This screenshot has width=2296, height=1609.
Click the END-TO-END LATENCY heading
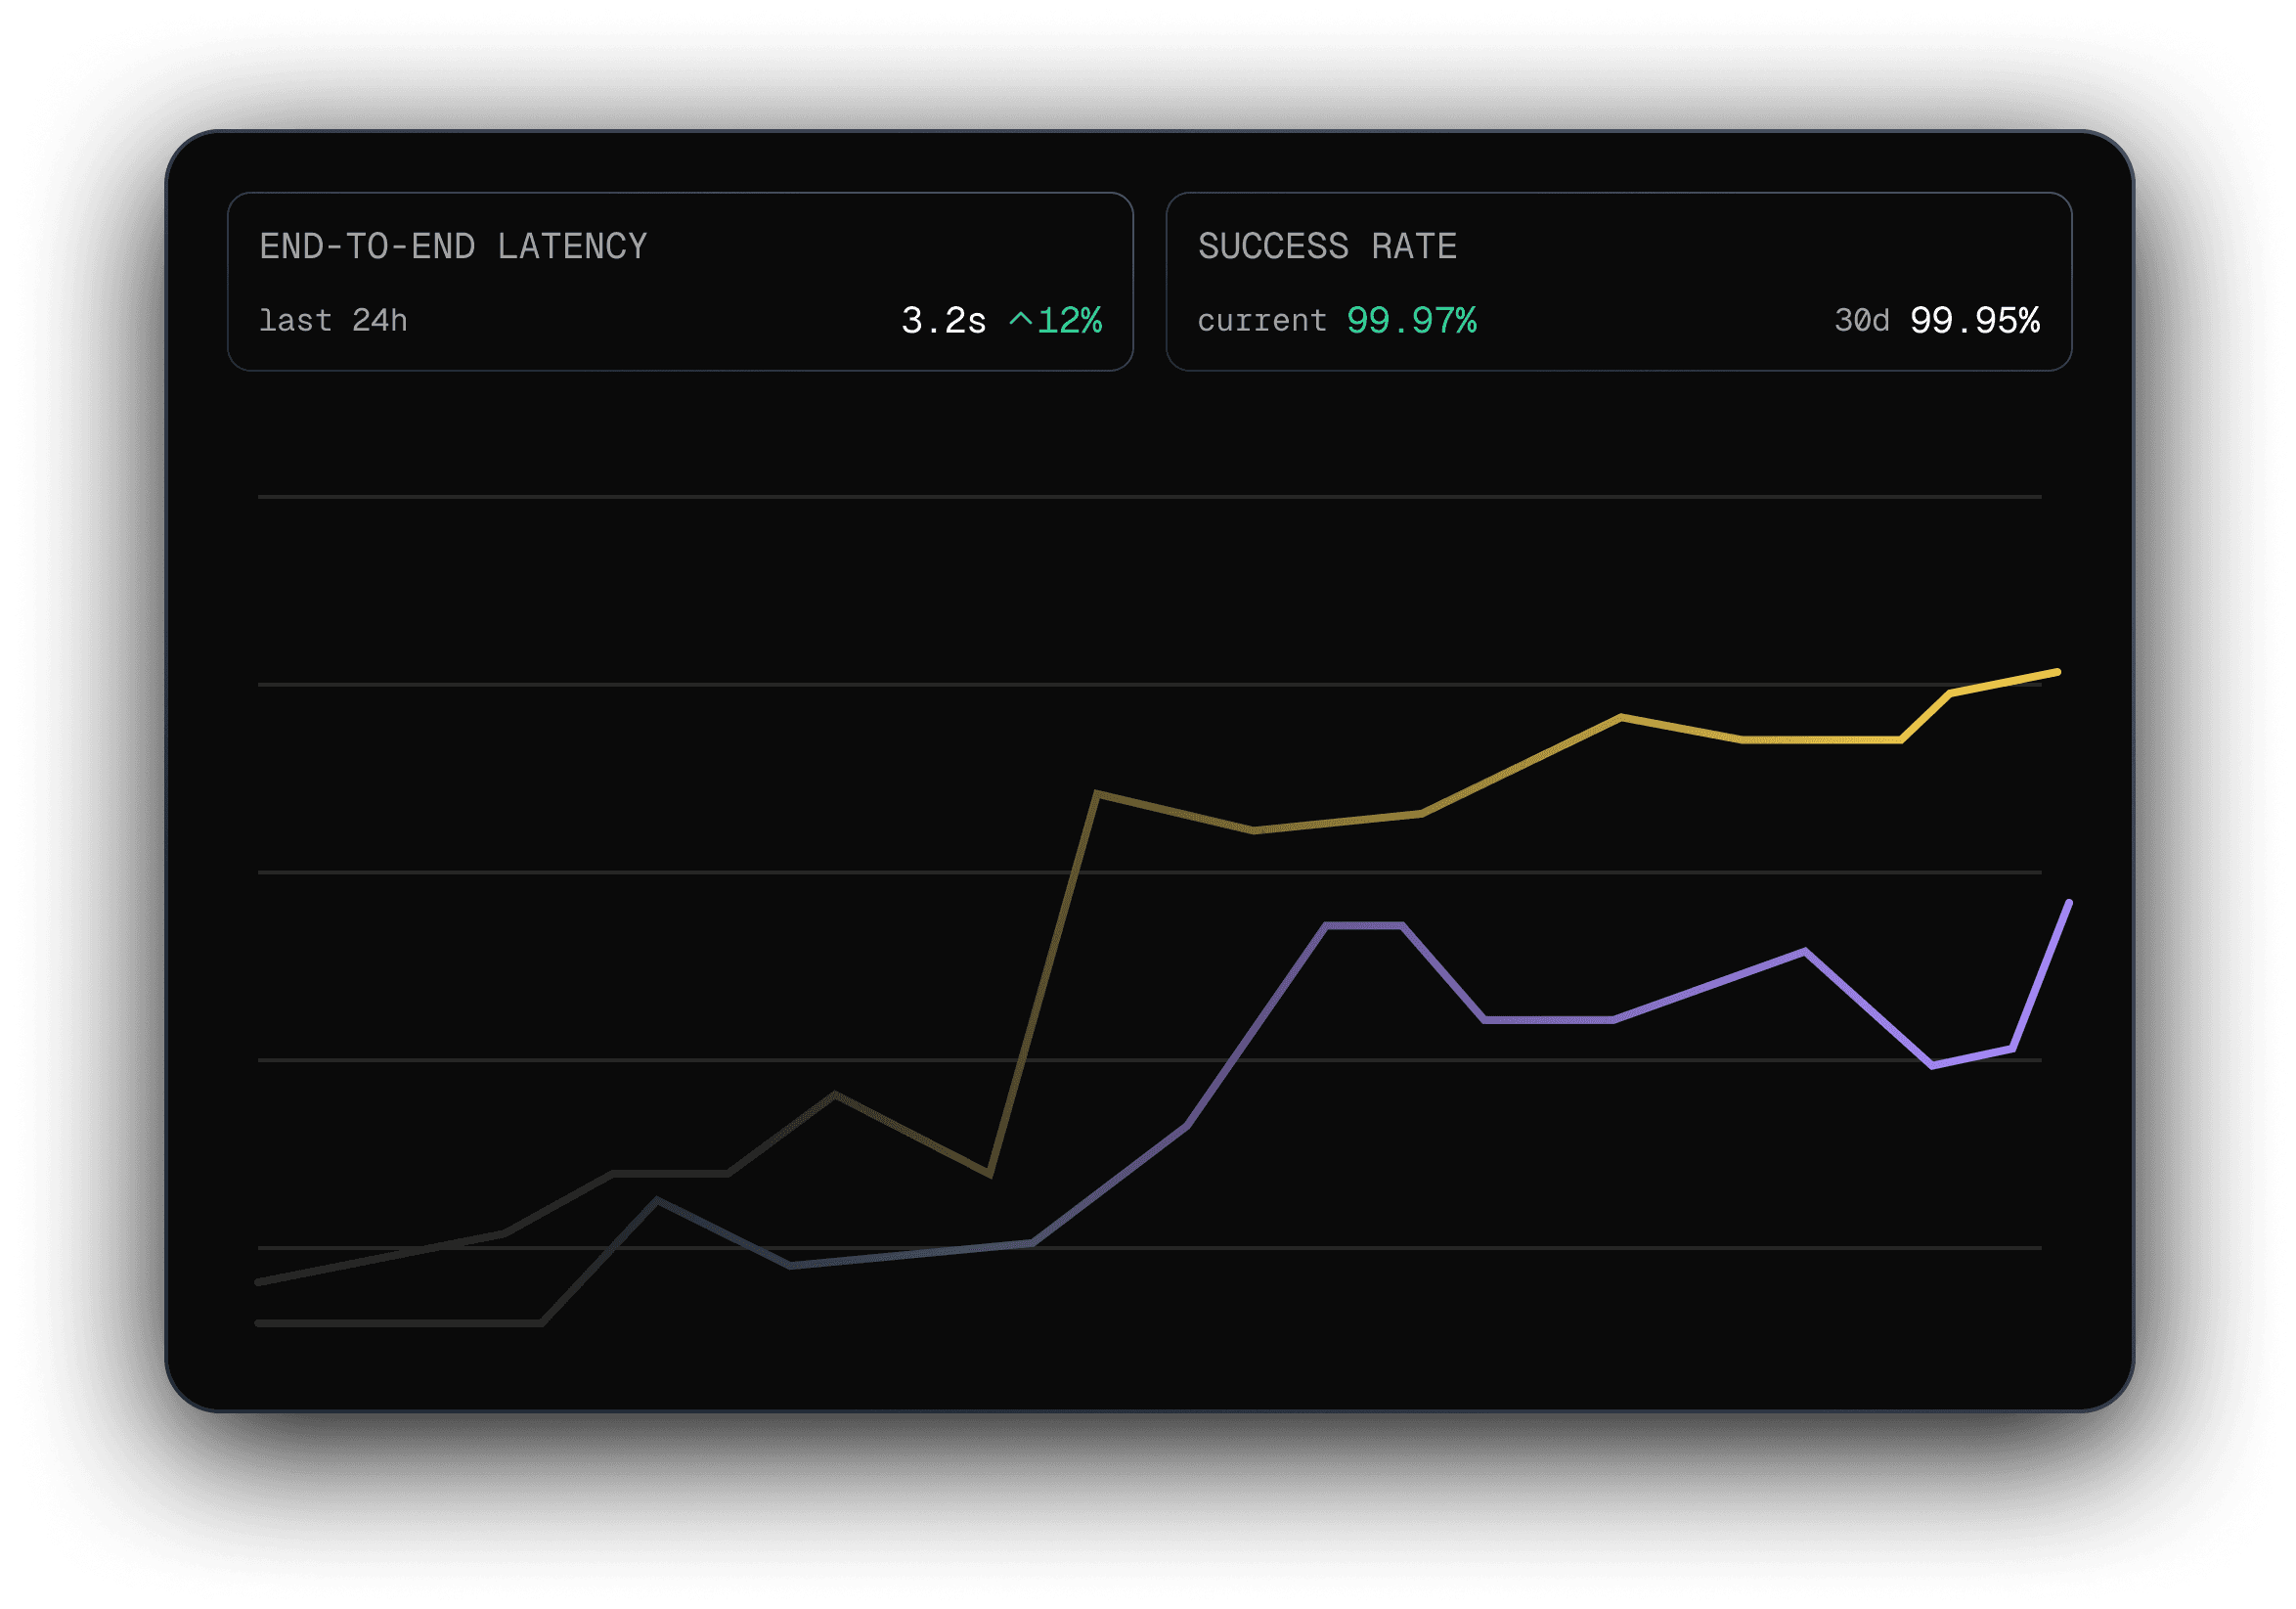(453, 246)
